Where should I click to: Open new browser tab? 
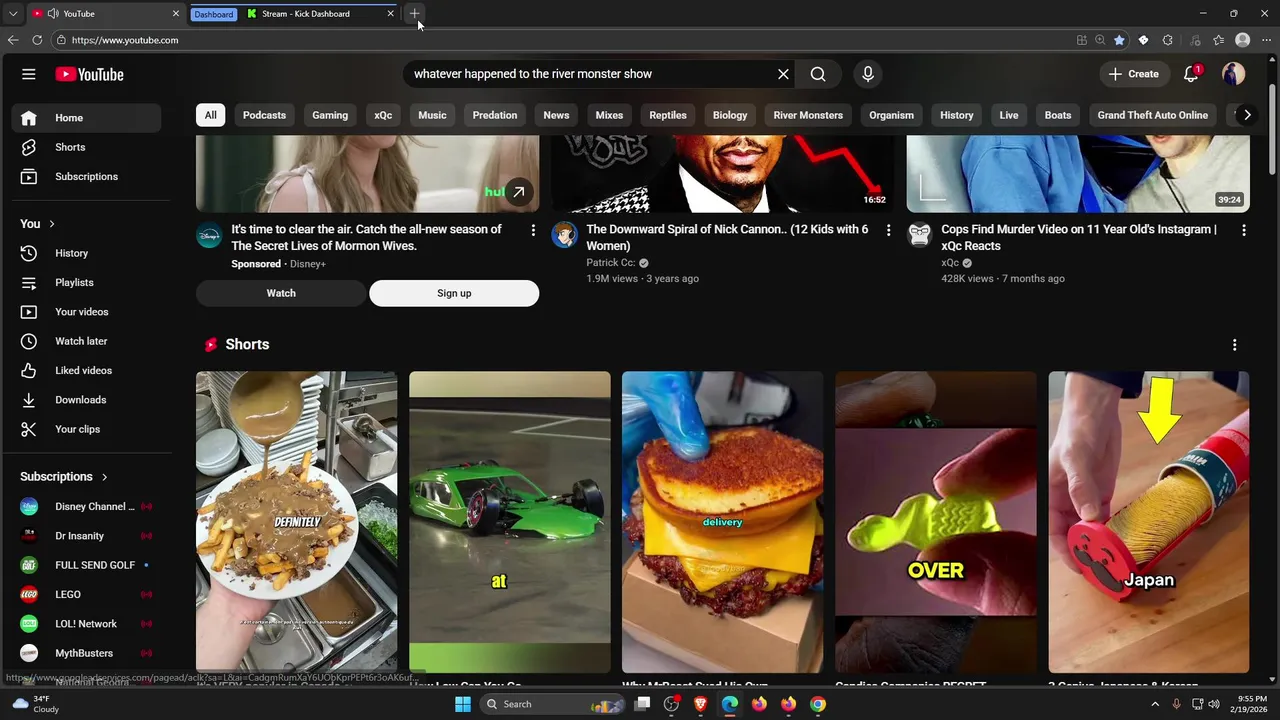tap(414, 14)
